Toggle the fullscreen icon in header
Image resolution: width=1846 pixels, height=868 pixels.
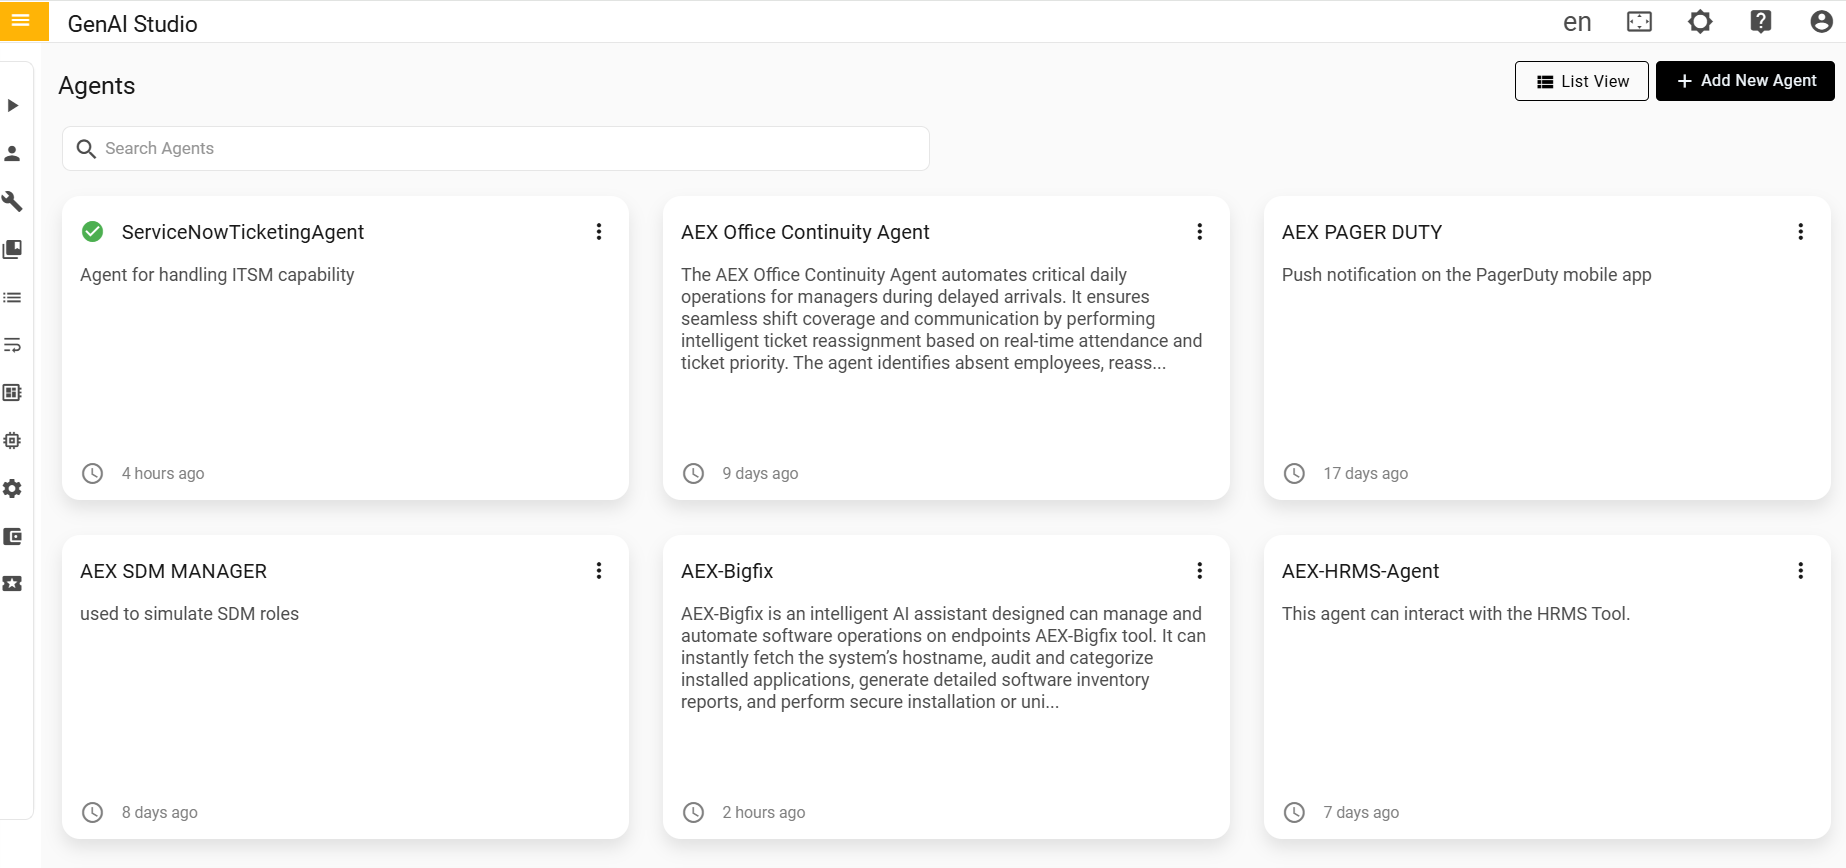(x=1640, y=22)
